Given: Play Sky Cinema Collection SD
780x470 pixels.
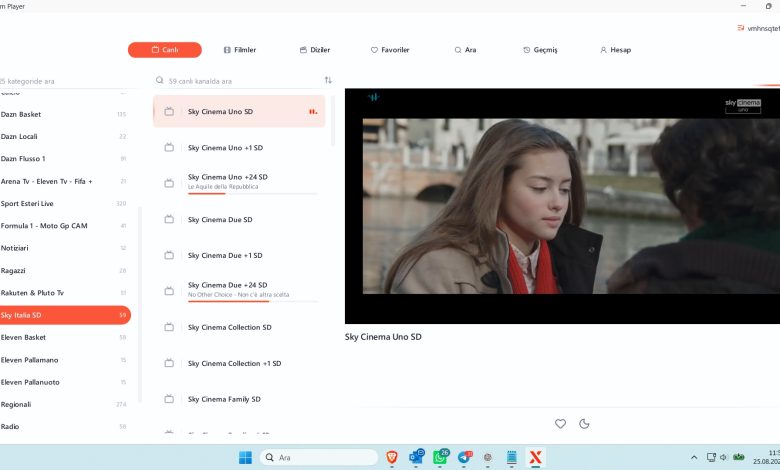Looking at the screenshot, I should coord(239,327).
